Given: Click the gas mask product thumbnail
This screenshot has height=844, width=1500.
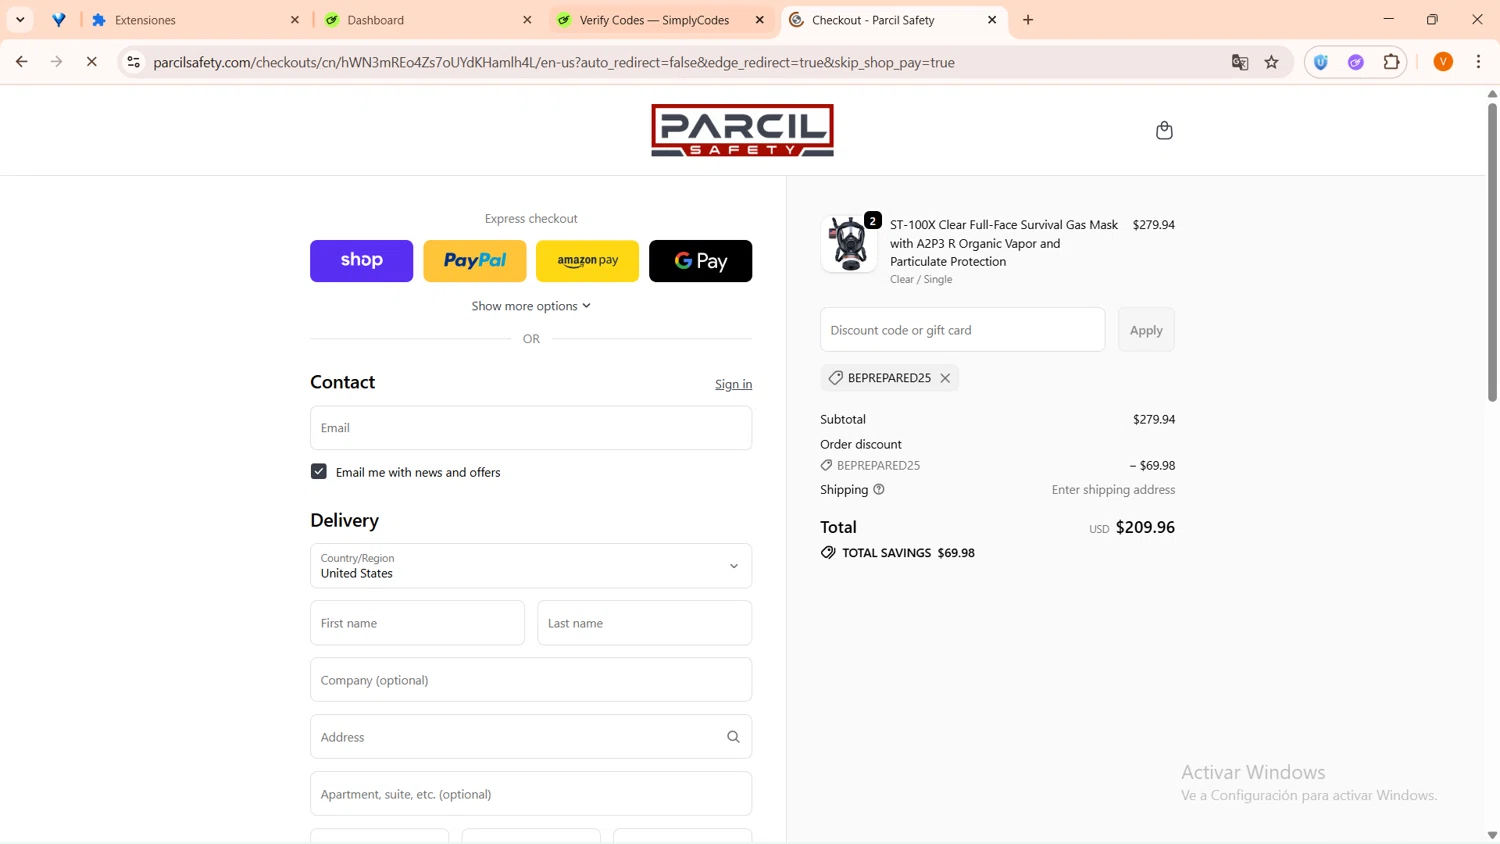Looking at the screenshot, I should coord(849,243).
